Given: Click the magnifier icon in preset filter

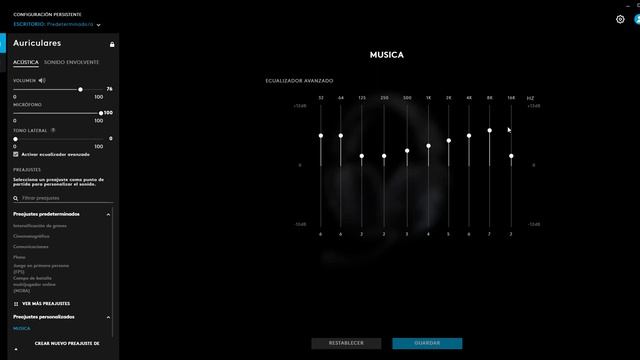Looking at the screenshot, I should (x=16, y=198).
